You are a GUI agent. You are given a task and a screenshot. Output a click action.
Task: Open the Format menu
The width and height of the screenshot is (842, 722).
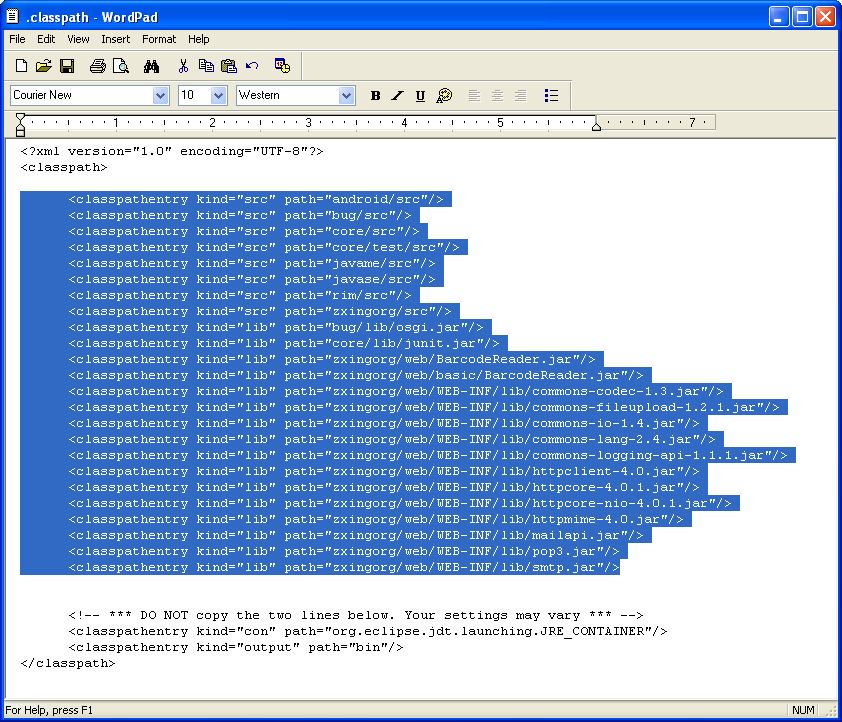(159, 39)
